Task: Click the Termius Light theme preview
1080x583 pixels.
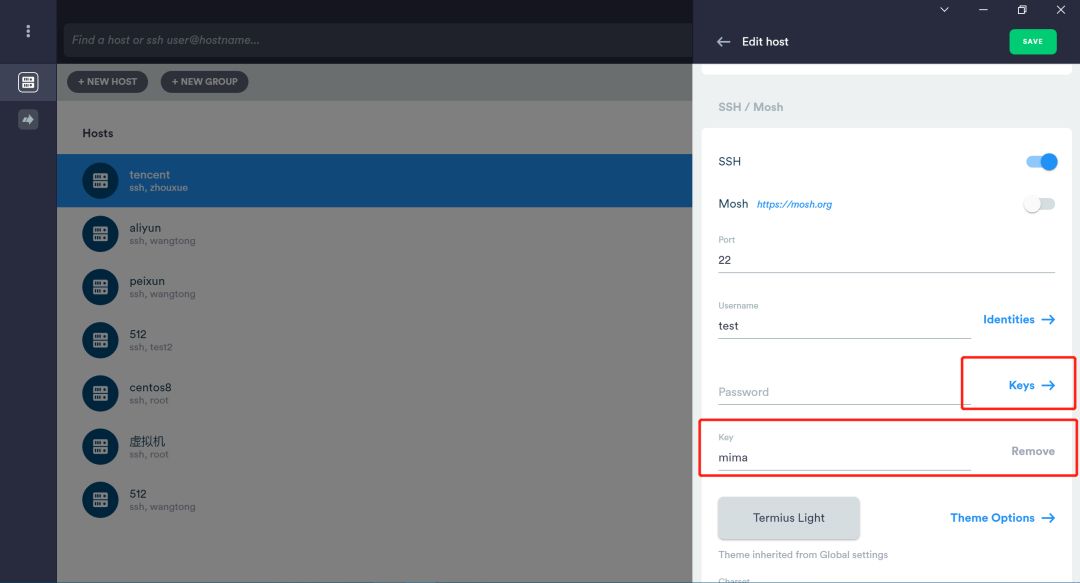Action: (789, 518)
